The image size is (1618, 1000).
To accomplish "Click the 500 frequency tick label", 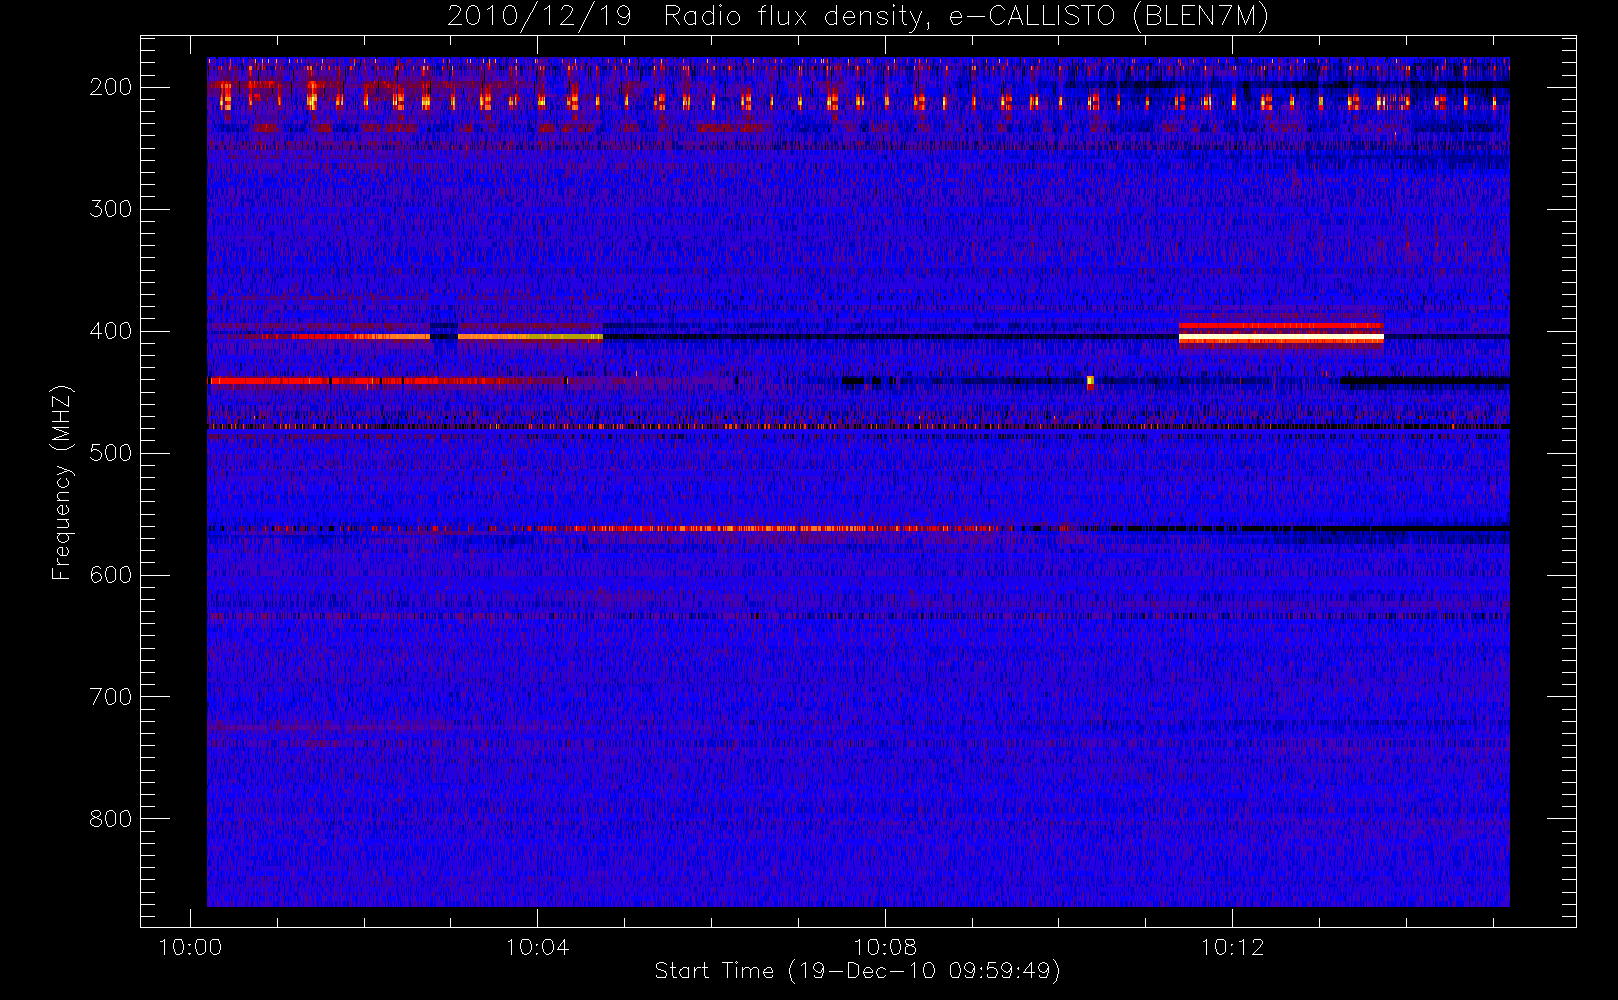I will click(111, 453).
